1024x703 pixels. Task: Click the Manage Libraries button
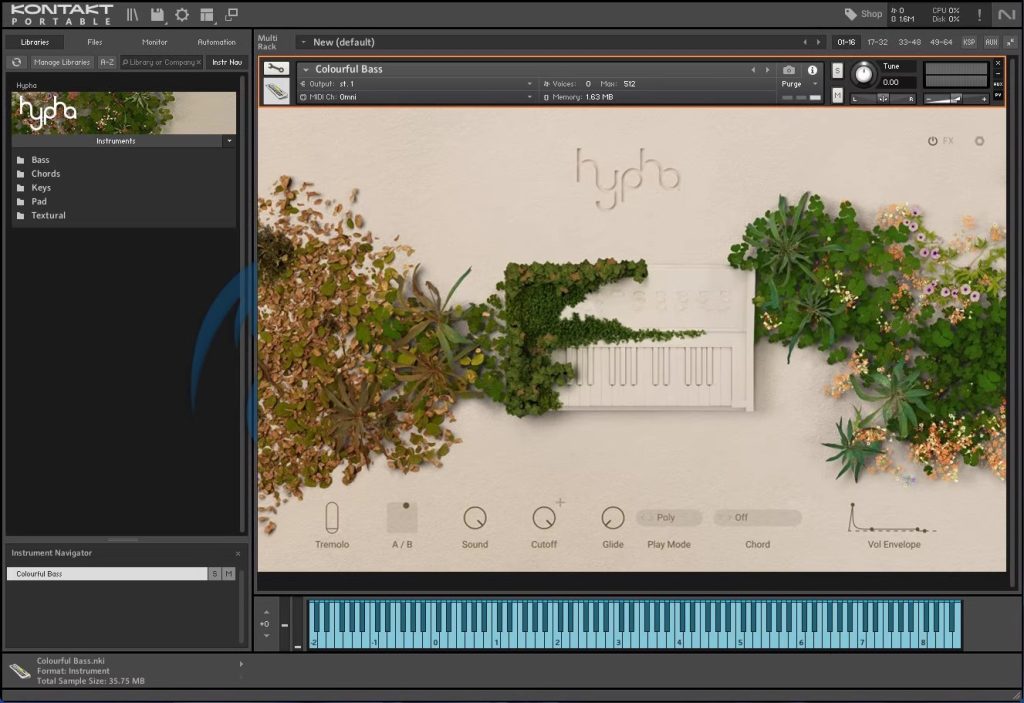point(62,62)
